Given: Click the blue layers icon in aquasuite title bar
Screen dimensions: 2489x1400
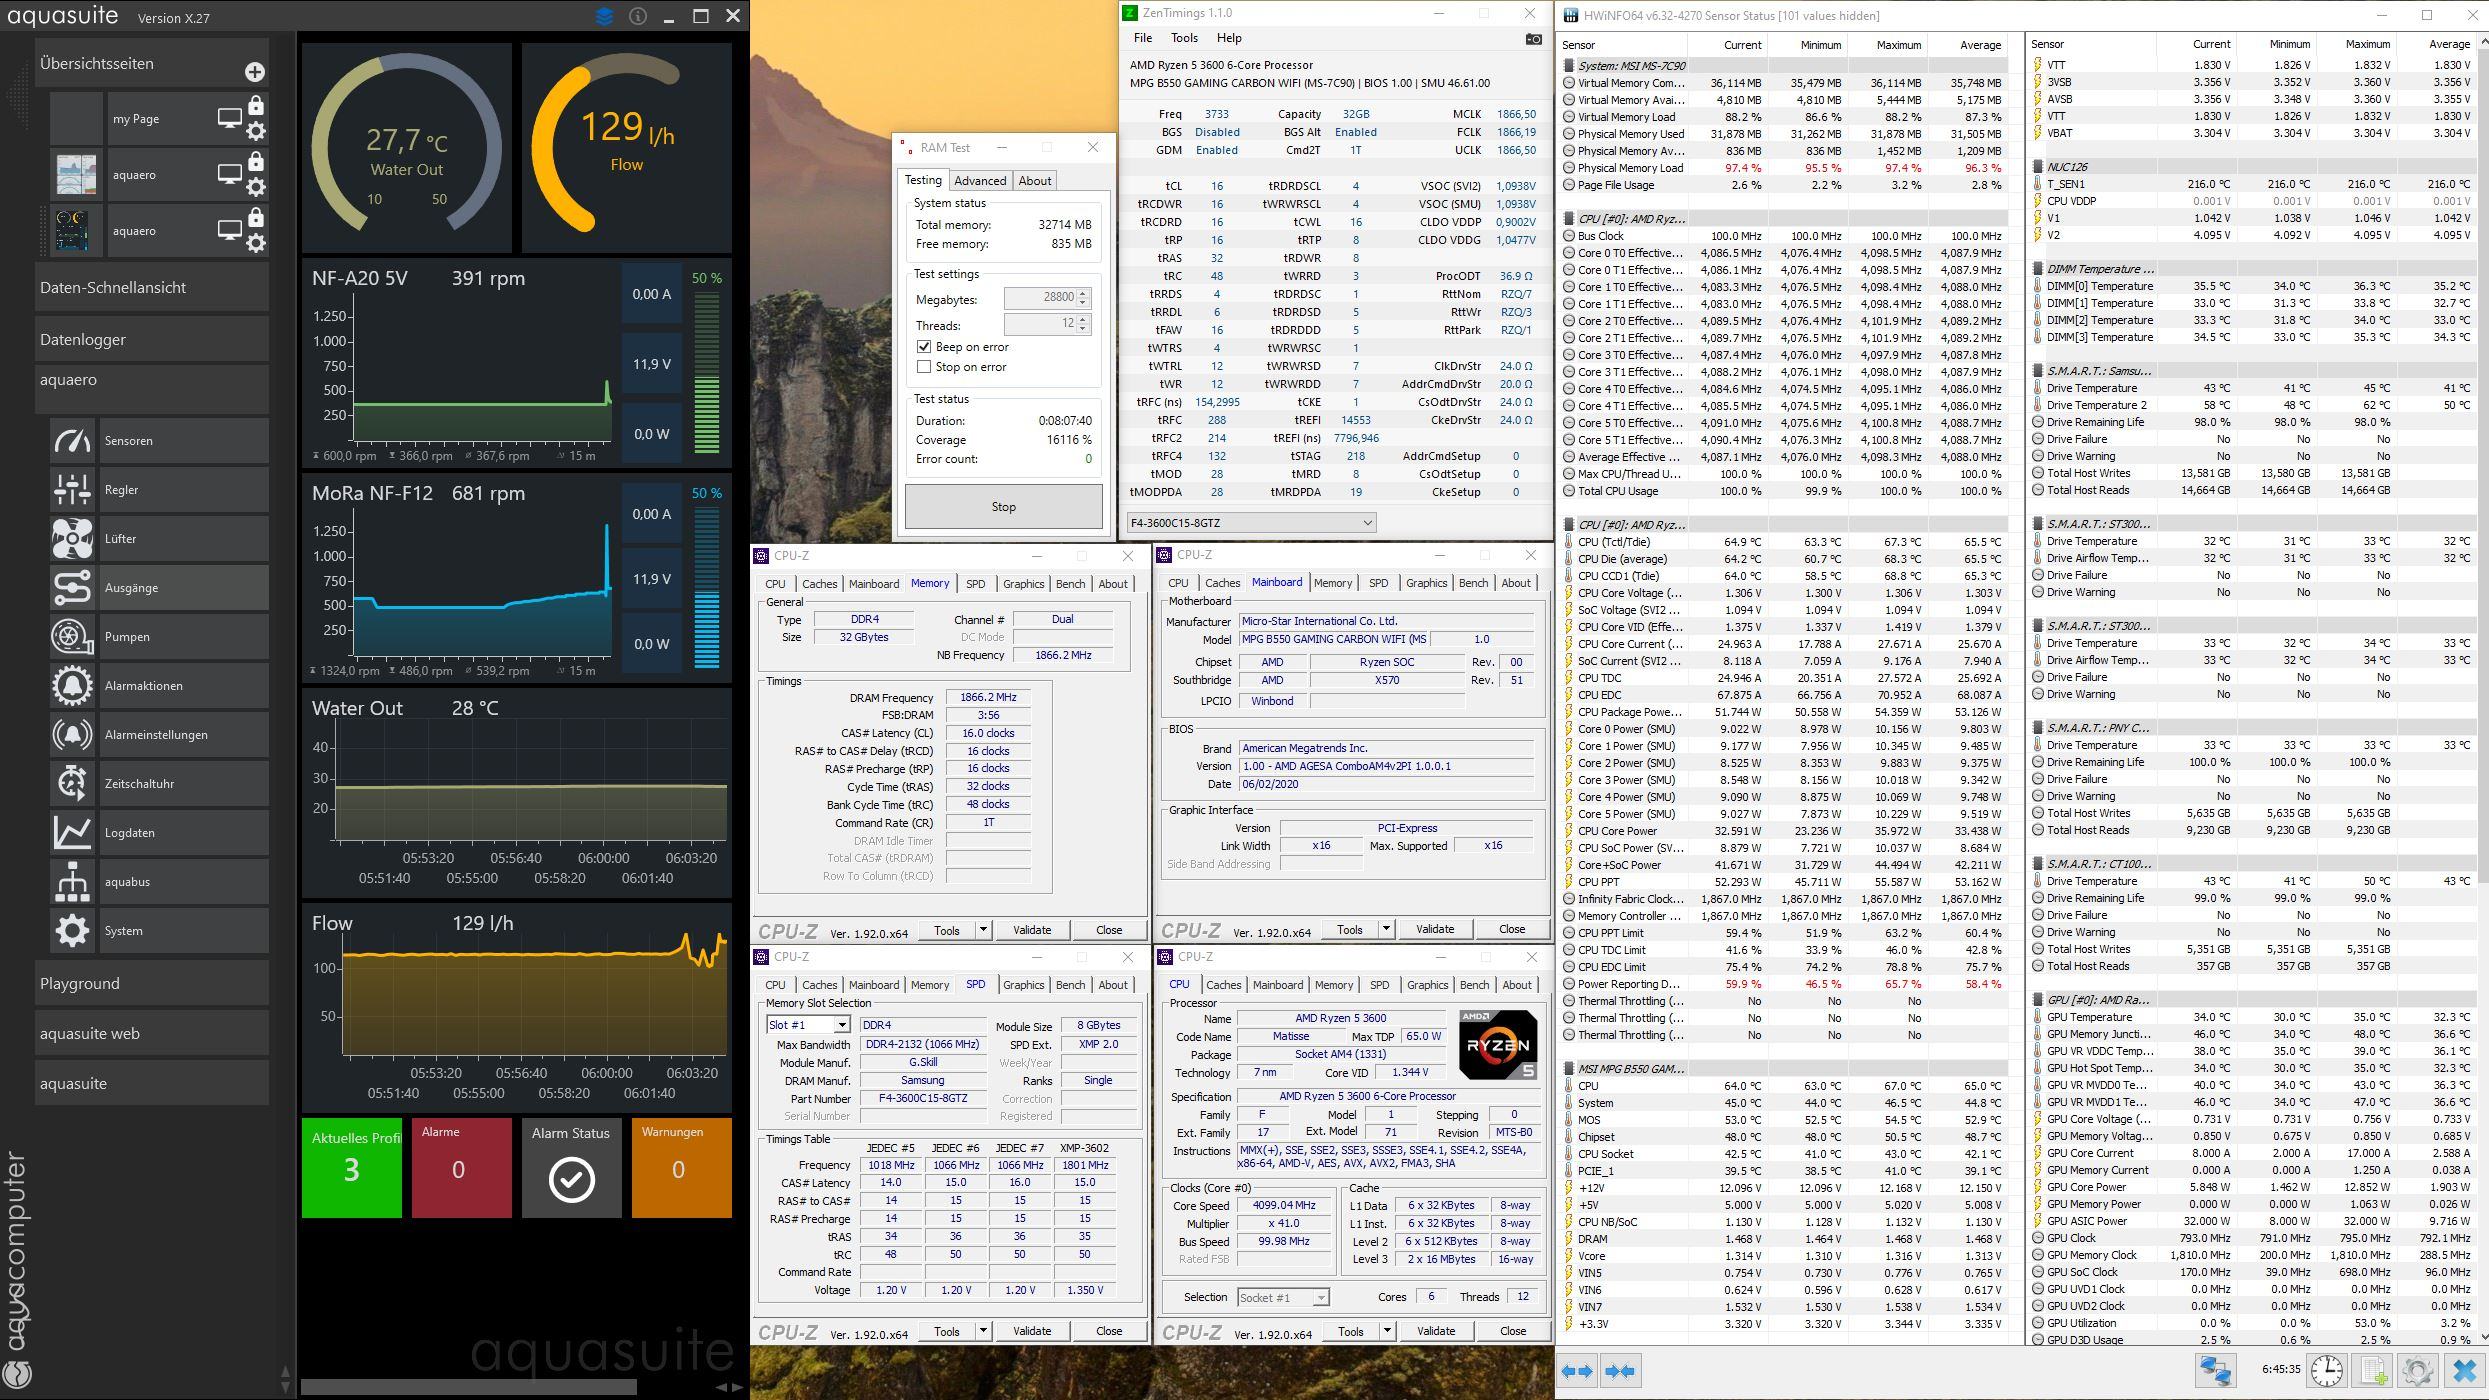Looking at the screenshot, I should 604,16.
